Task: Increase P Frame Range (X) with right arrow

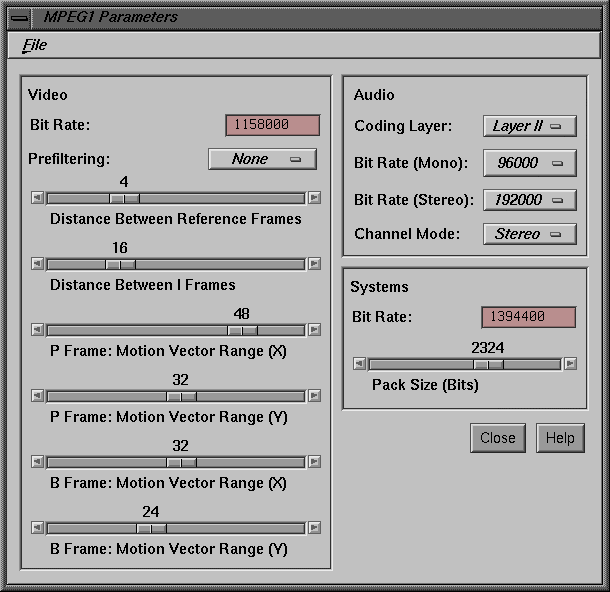Action: 314,330
